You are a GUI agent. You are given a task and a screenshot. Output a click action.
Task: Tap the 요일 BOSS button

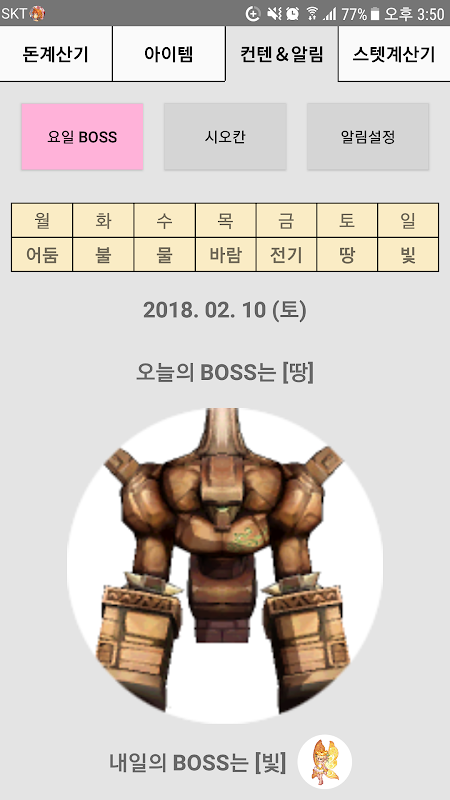[x=82, y=137]
